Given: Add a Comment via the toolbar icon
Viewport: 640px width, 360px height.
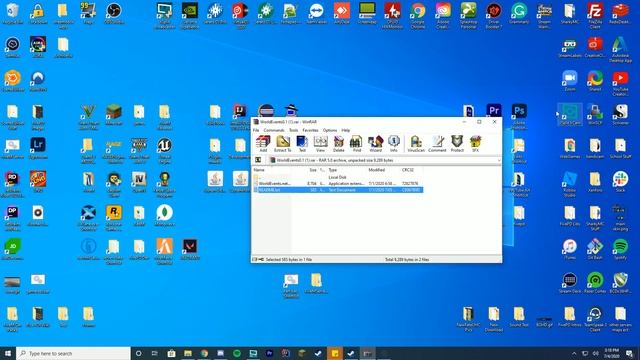Looking at the screenshot, I should click(437, 144).
